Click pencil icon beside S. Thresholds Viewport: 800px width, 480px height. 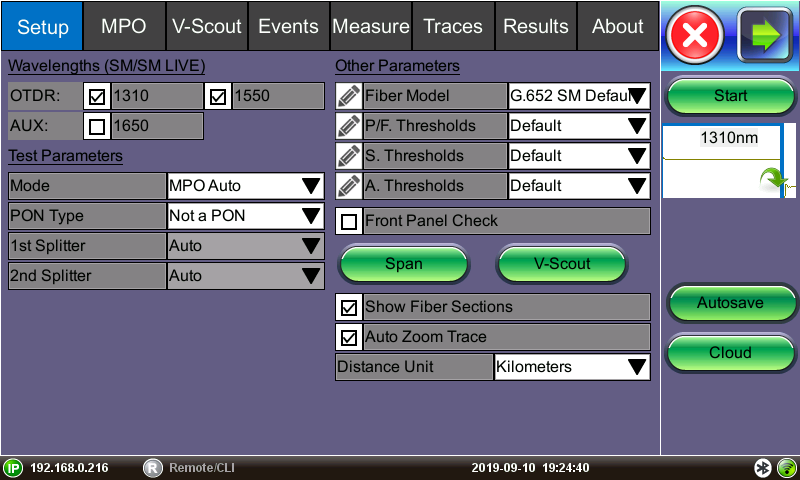click(349, 156)
